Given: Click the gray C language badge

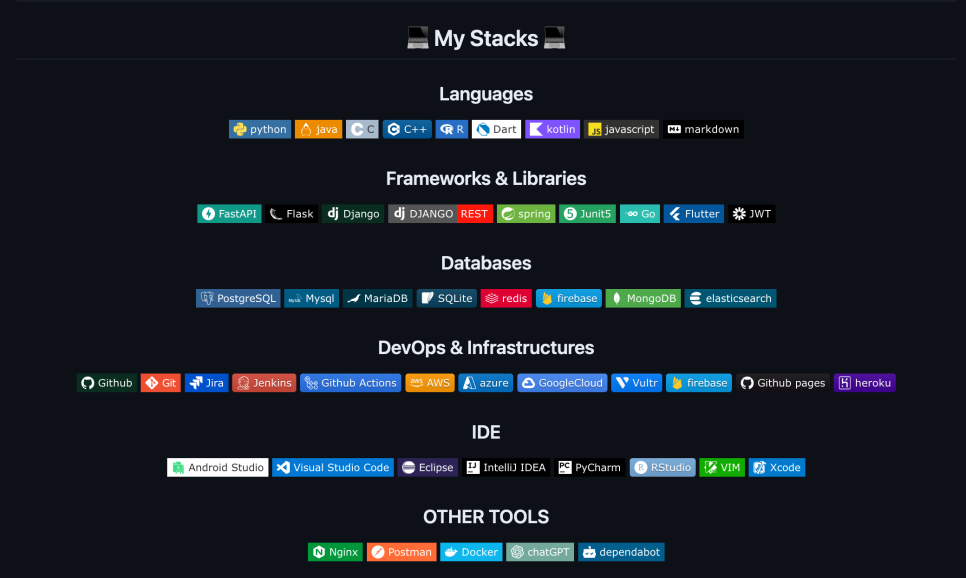Looking at the screenshot, I should [x=362, y=129].
